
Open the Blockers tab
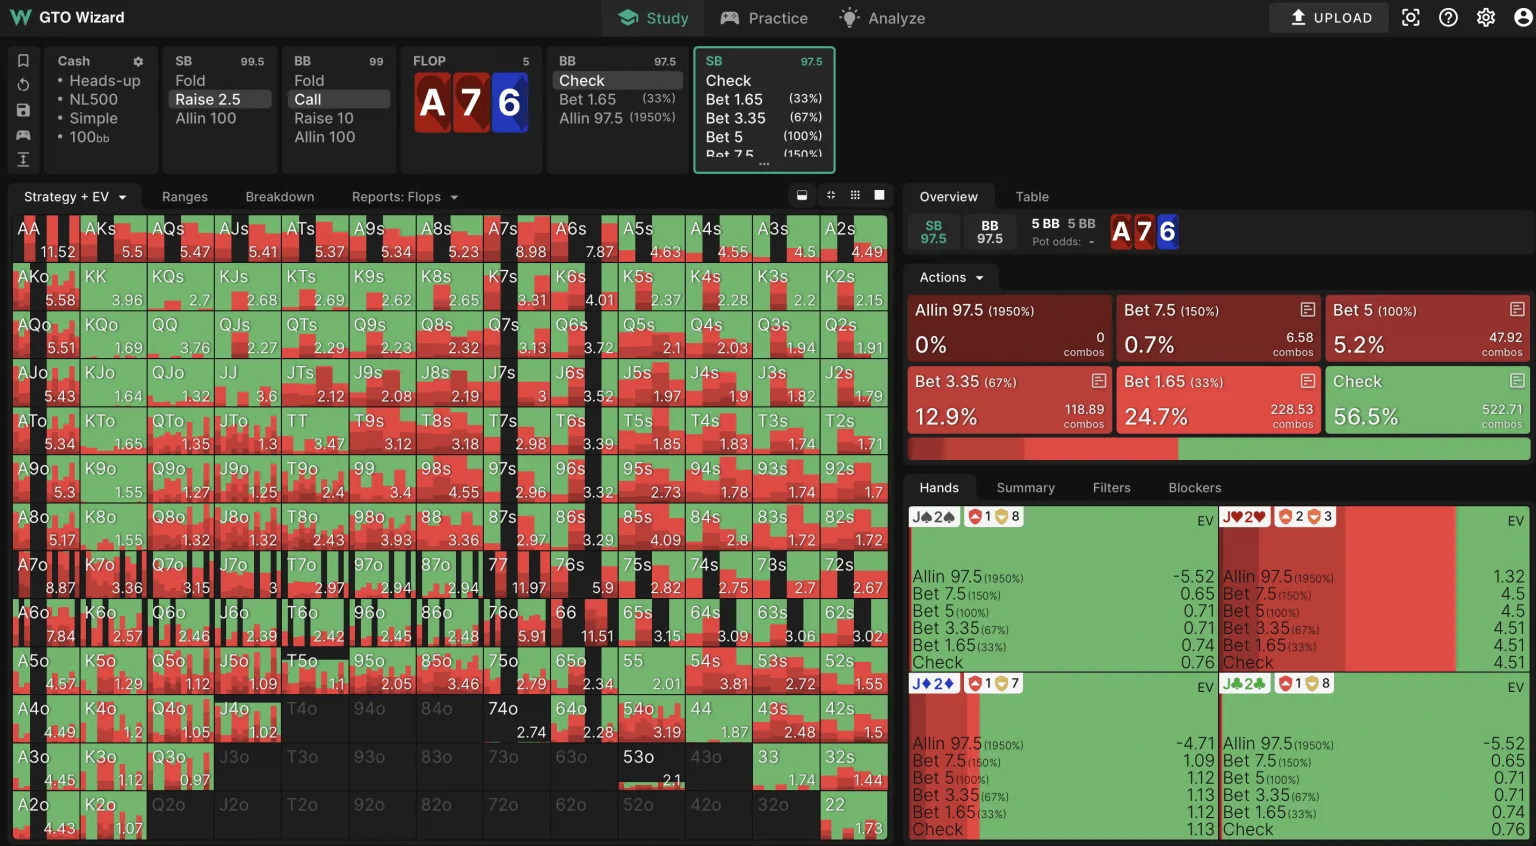1194,488
